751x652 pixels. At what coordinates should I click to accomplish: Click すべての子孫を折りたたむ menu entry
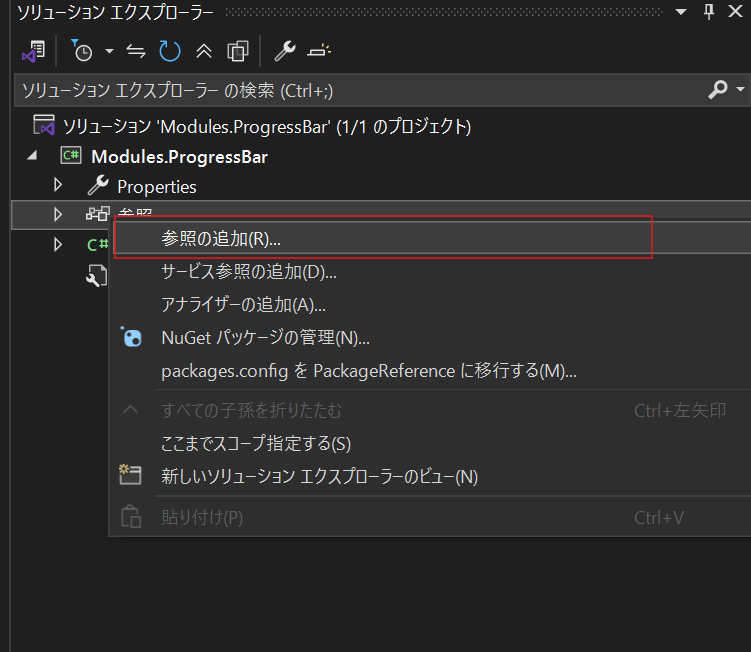click(x=431, y=411)
